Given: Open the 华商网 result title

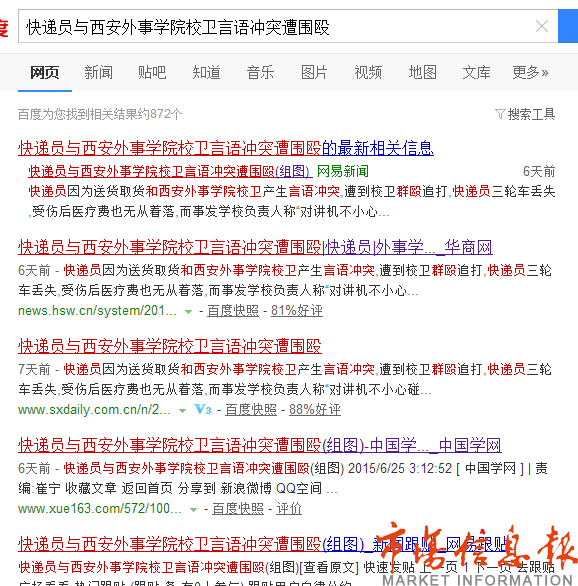Looking at the screenshot, I should [255, 247].
